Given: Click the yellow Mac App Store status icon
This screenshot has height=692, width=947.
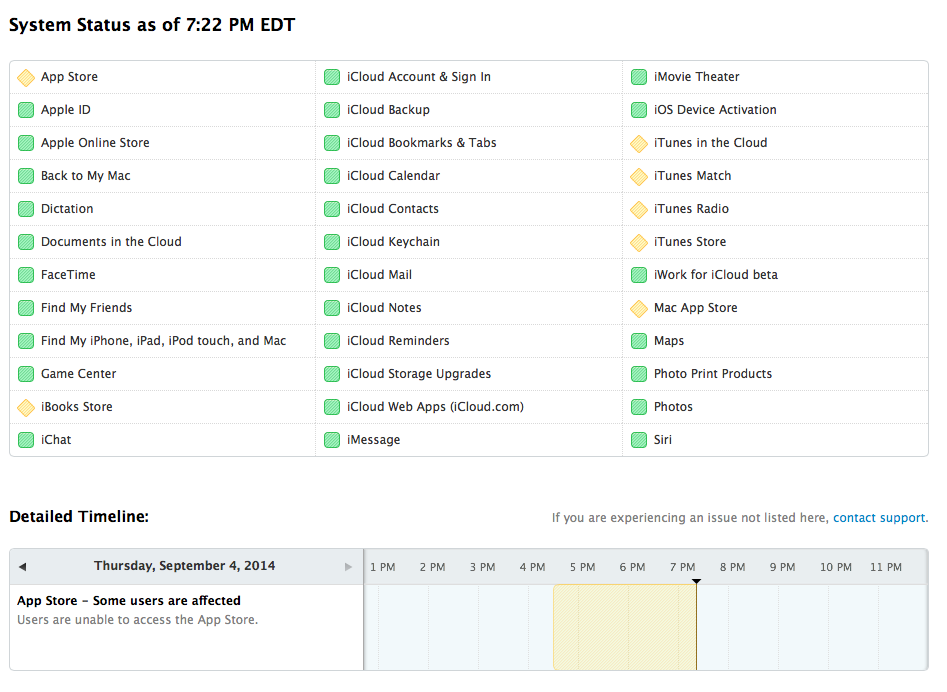Looking at the screenshot, I should click(x=639, y=308).
